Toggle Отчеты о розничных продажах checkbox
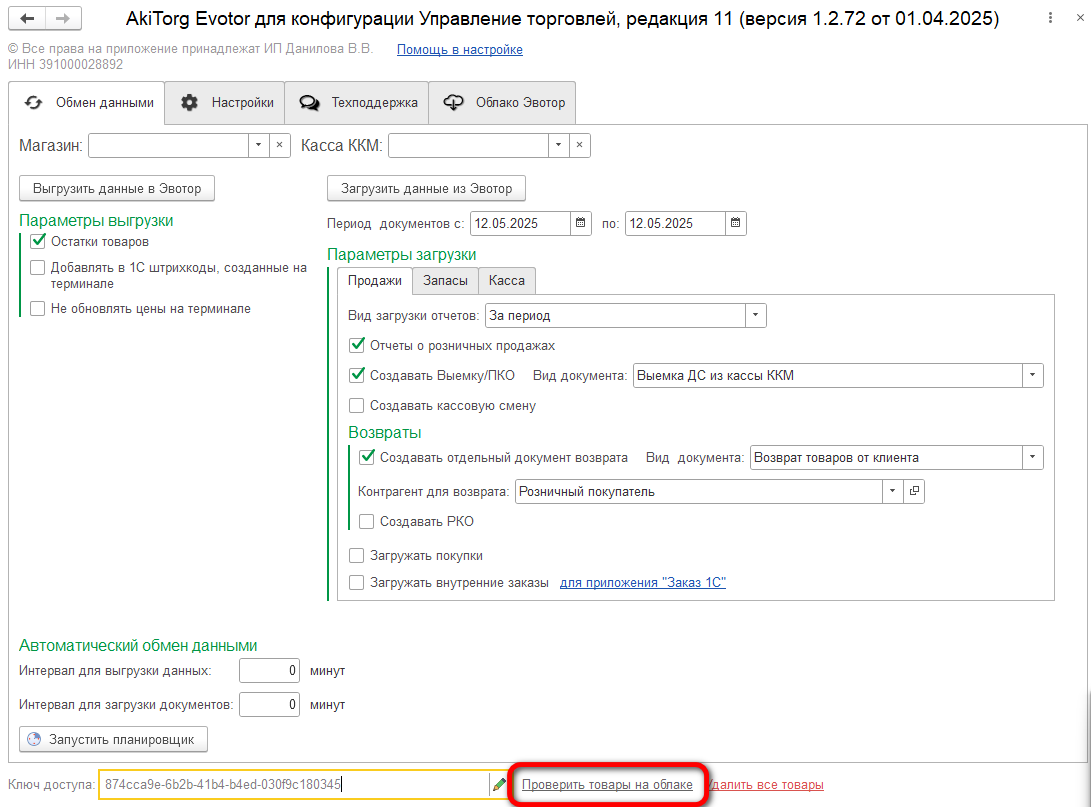 pyautogui.click(x=356, y=345)
